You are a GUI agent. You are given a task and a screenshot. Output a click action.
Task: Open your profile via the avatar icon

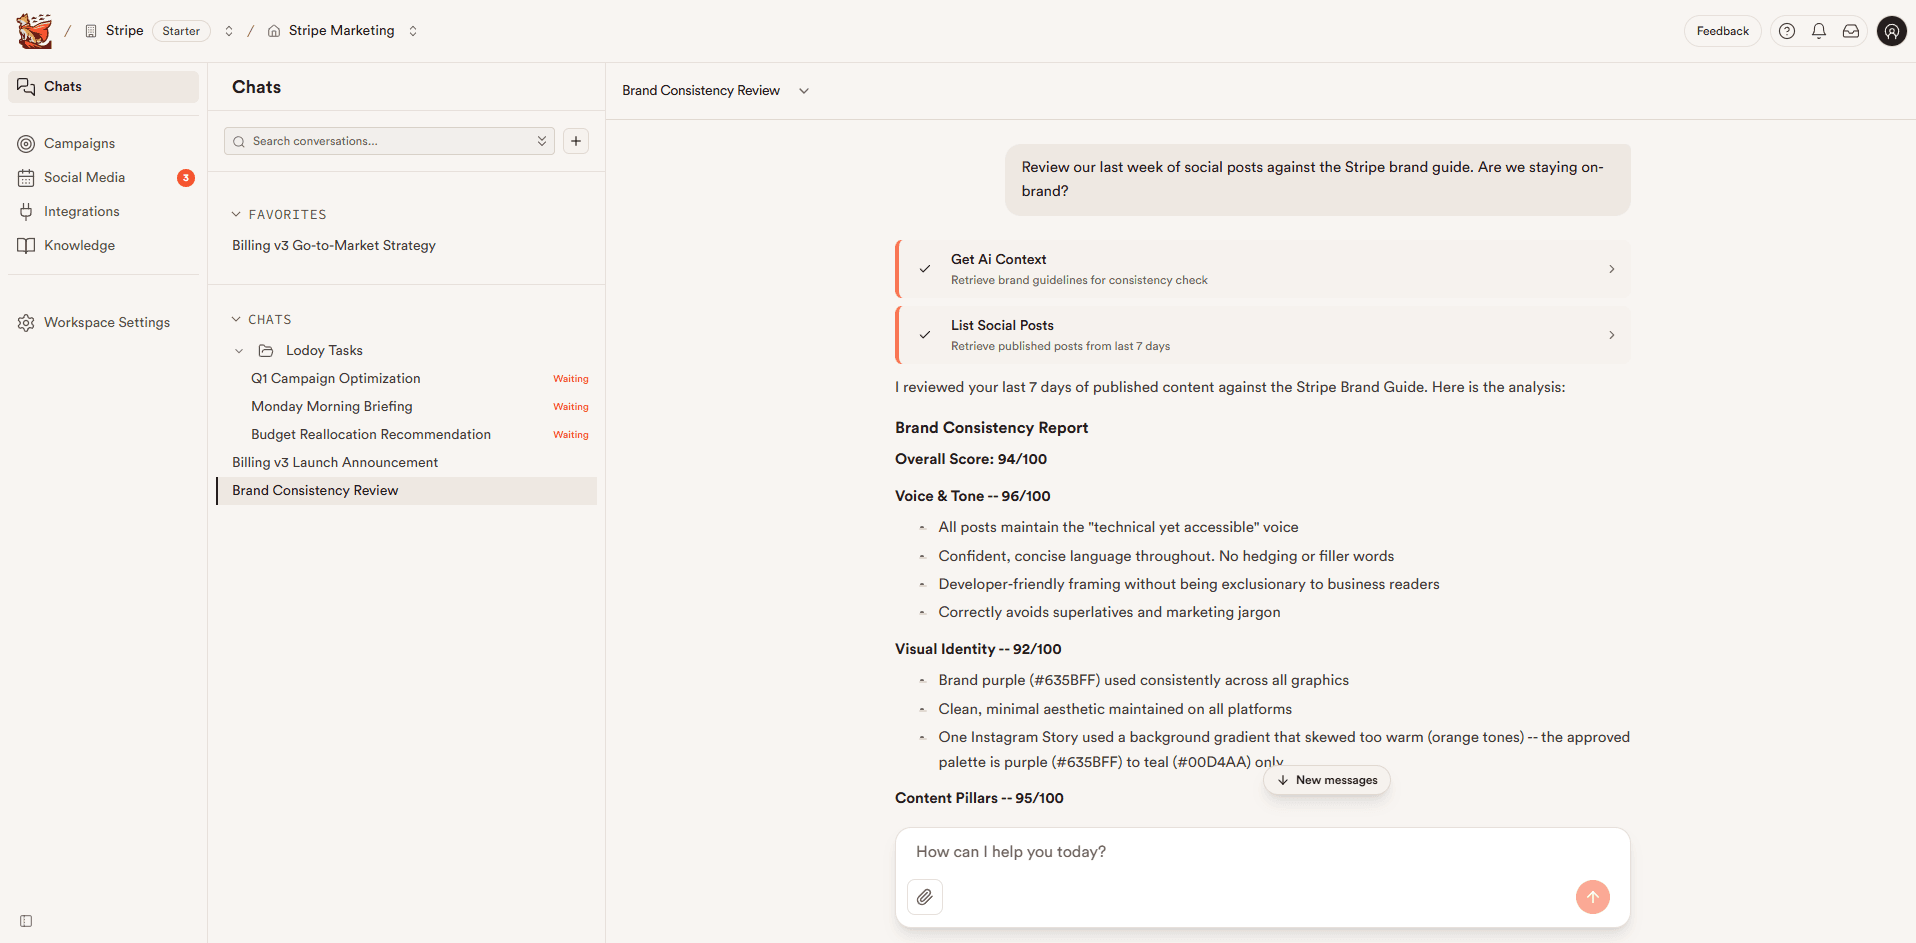point(1891,30)
